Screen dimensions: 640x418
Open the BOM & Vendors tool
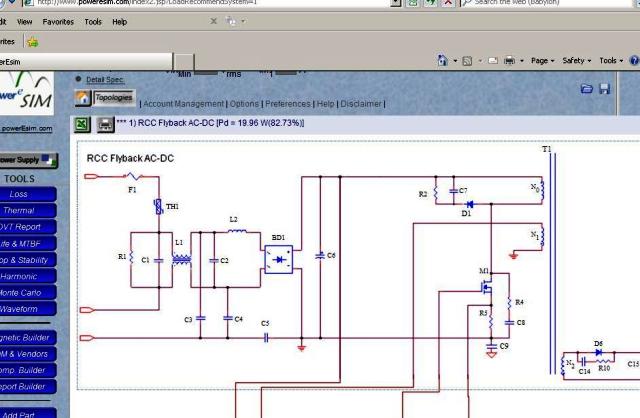click(28, 354)
